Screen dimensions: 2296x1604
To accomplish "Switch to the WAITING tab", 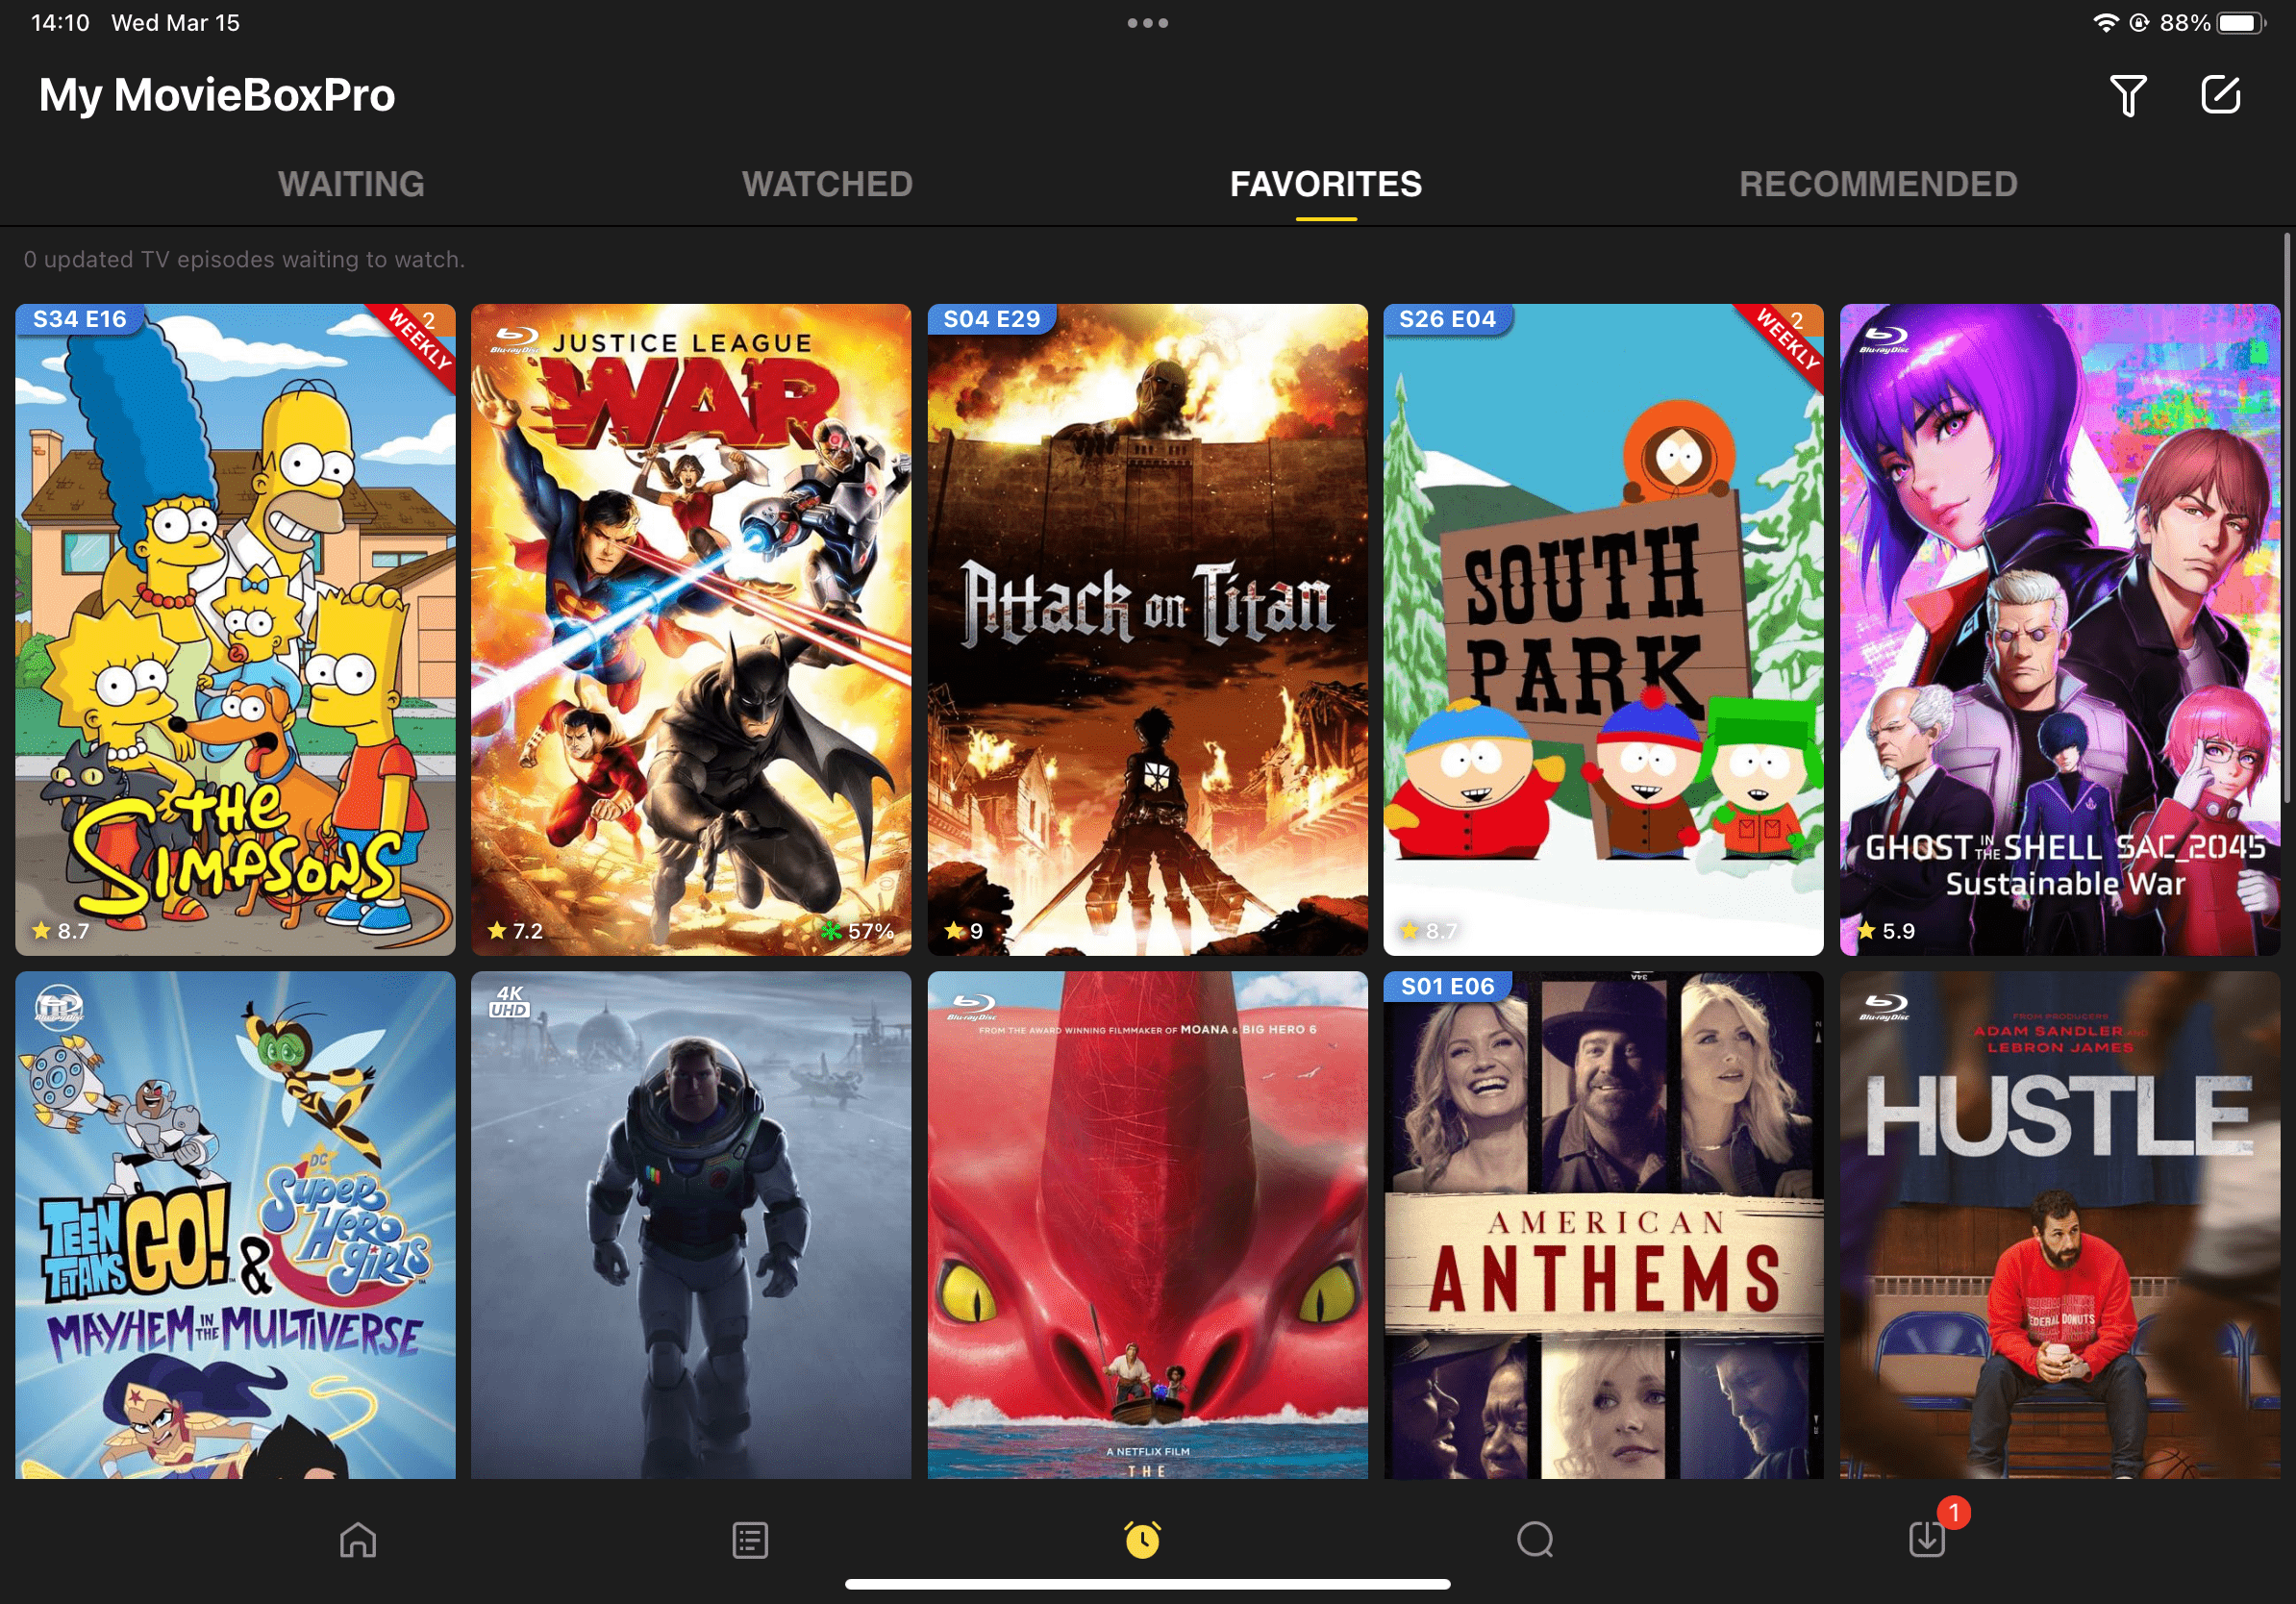I will 352,184.
